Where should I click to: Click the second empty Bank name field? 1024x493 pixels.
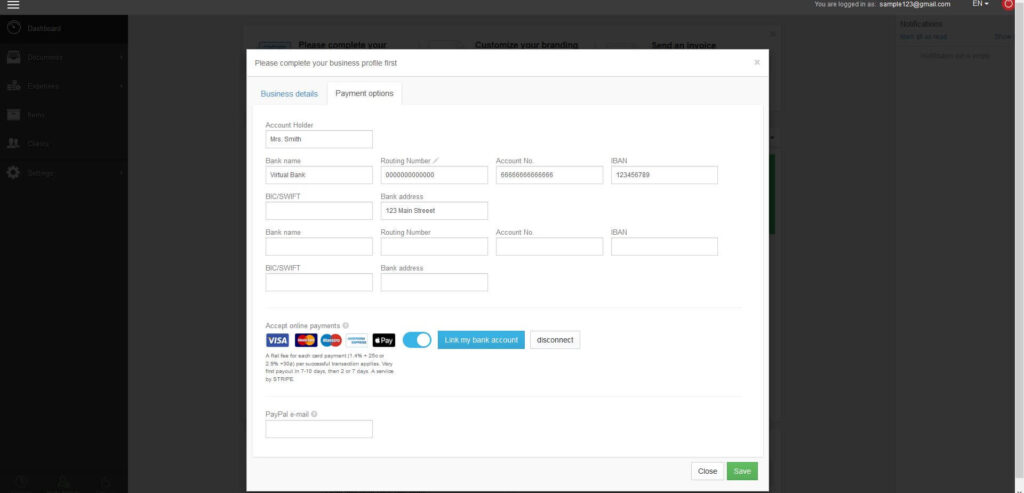coord(319,246)
